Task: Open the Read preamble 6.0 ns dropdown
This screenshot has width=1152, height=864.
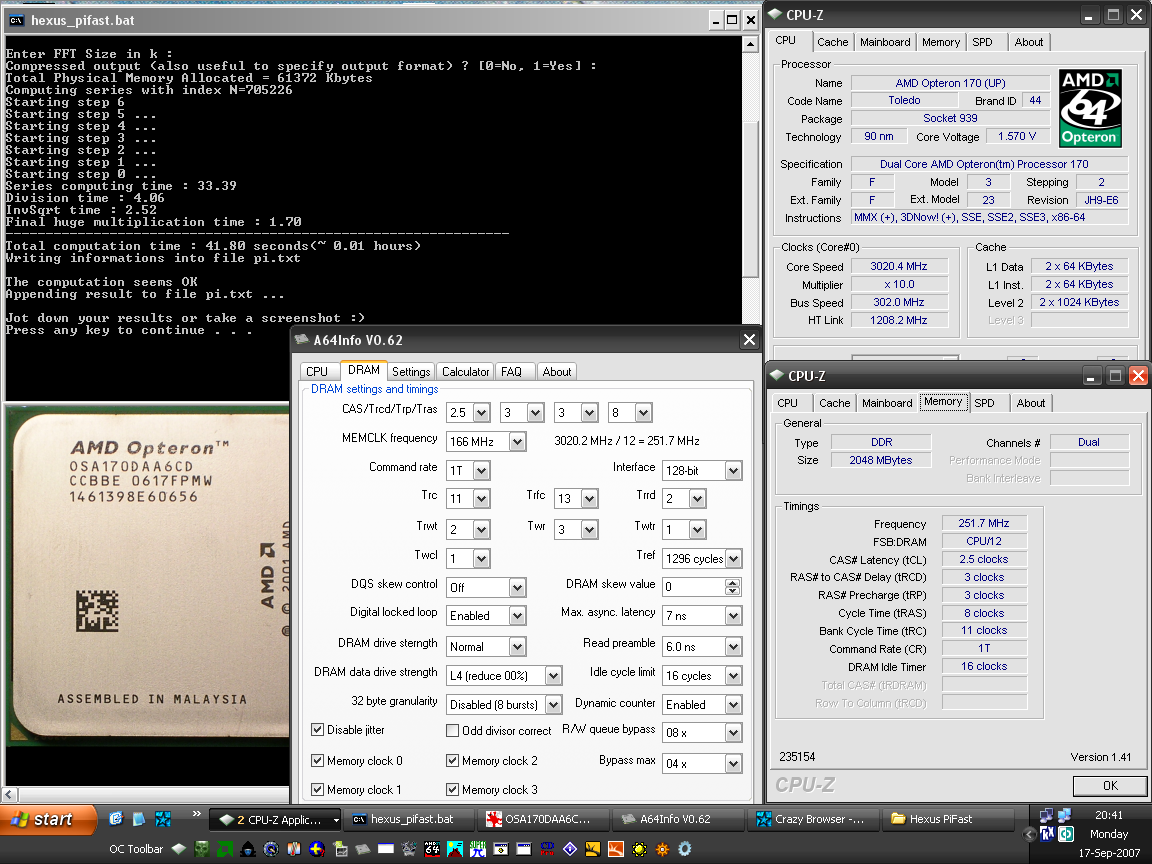Action: click(x=733, y=647)
